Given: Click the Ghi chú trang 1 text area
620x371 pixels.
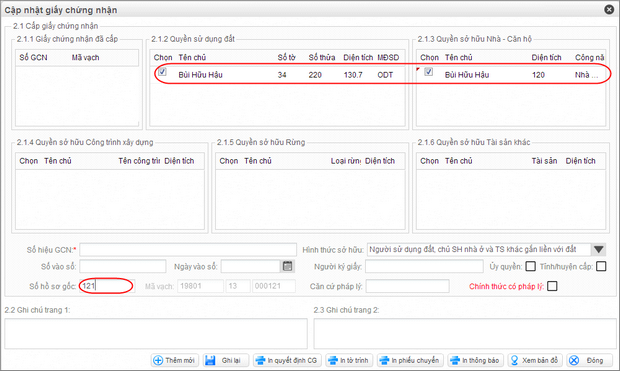Looking at the screenshot, I should point(156,333).
